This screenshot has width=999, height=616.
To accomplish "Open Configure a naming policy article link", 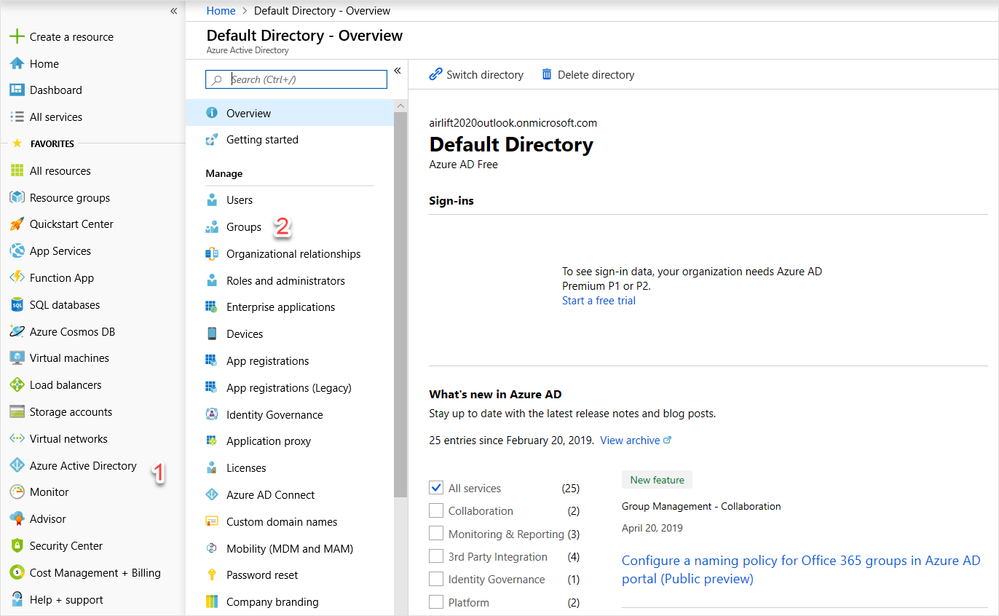I will click(800, 569).
